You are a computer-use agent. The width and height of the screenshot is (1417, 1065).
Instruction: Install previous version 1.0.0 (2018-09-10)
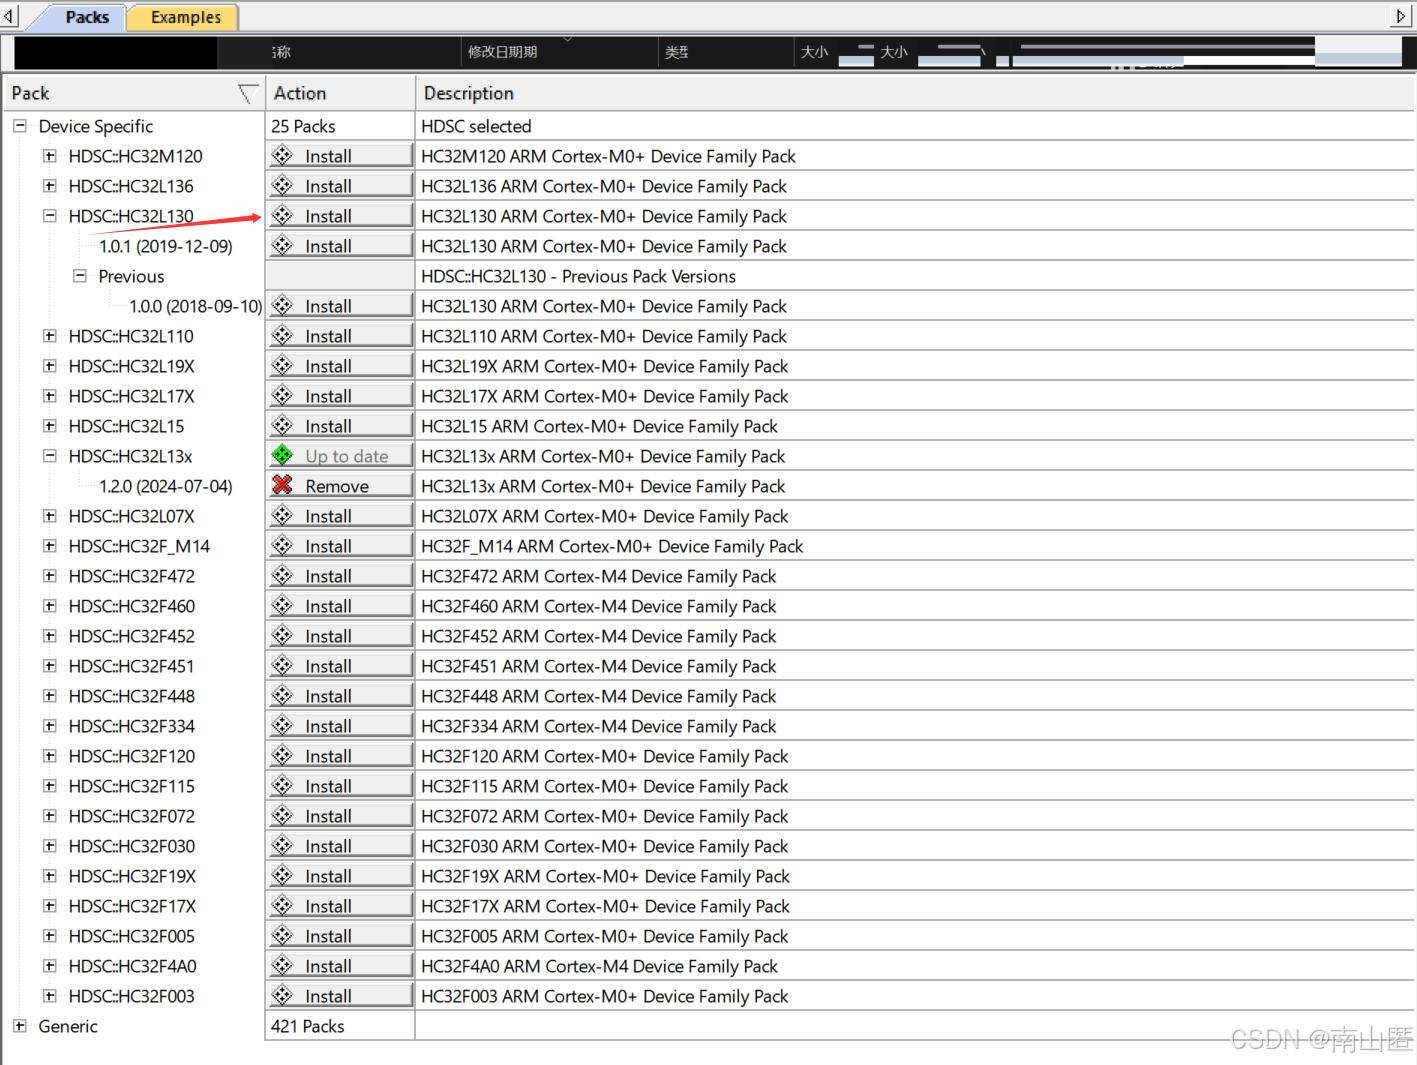(340, 306)
